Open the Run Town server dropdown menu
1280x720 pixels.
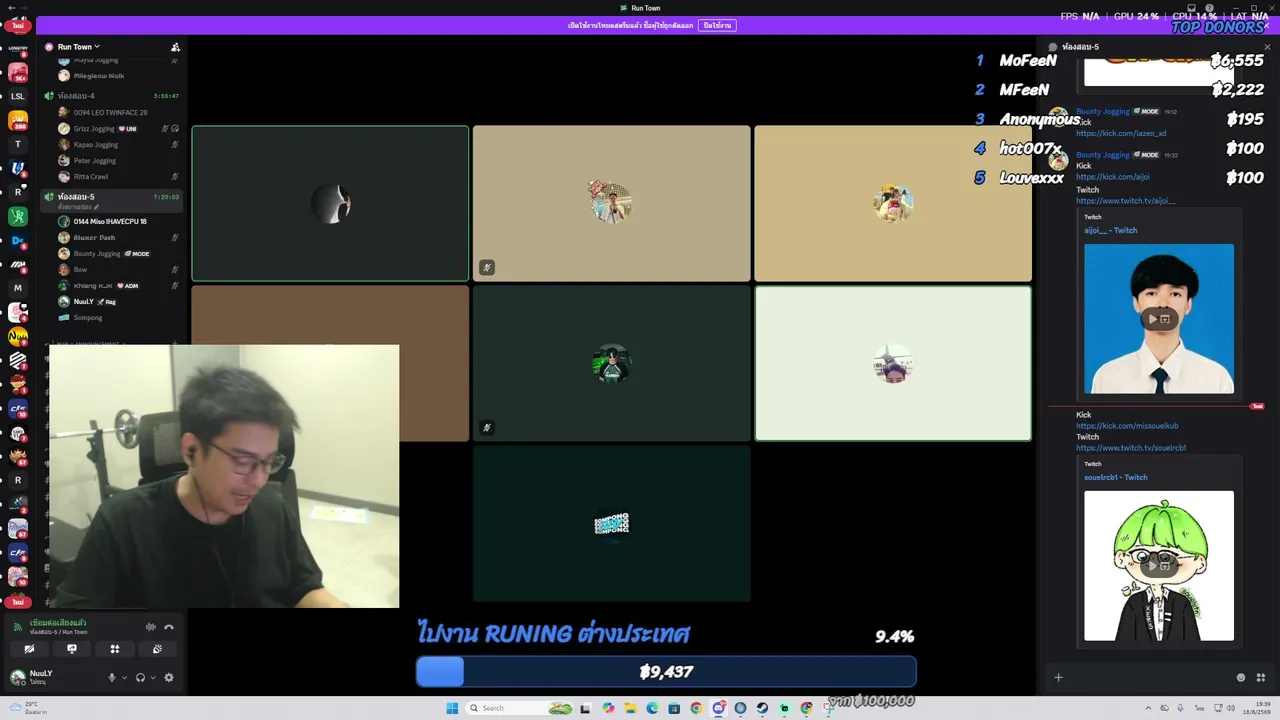click(79, 47)
